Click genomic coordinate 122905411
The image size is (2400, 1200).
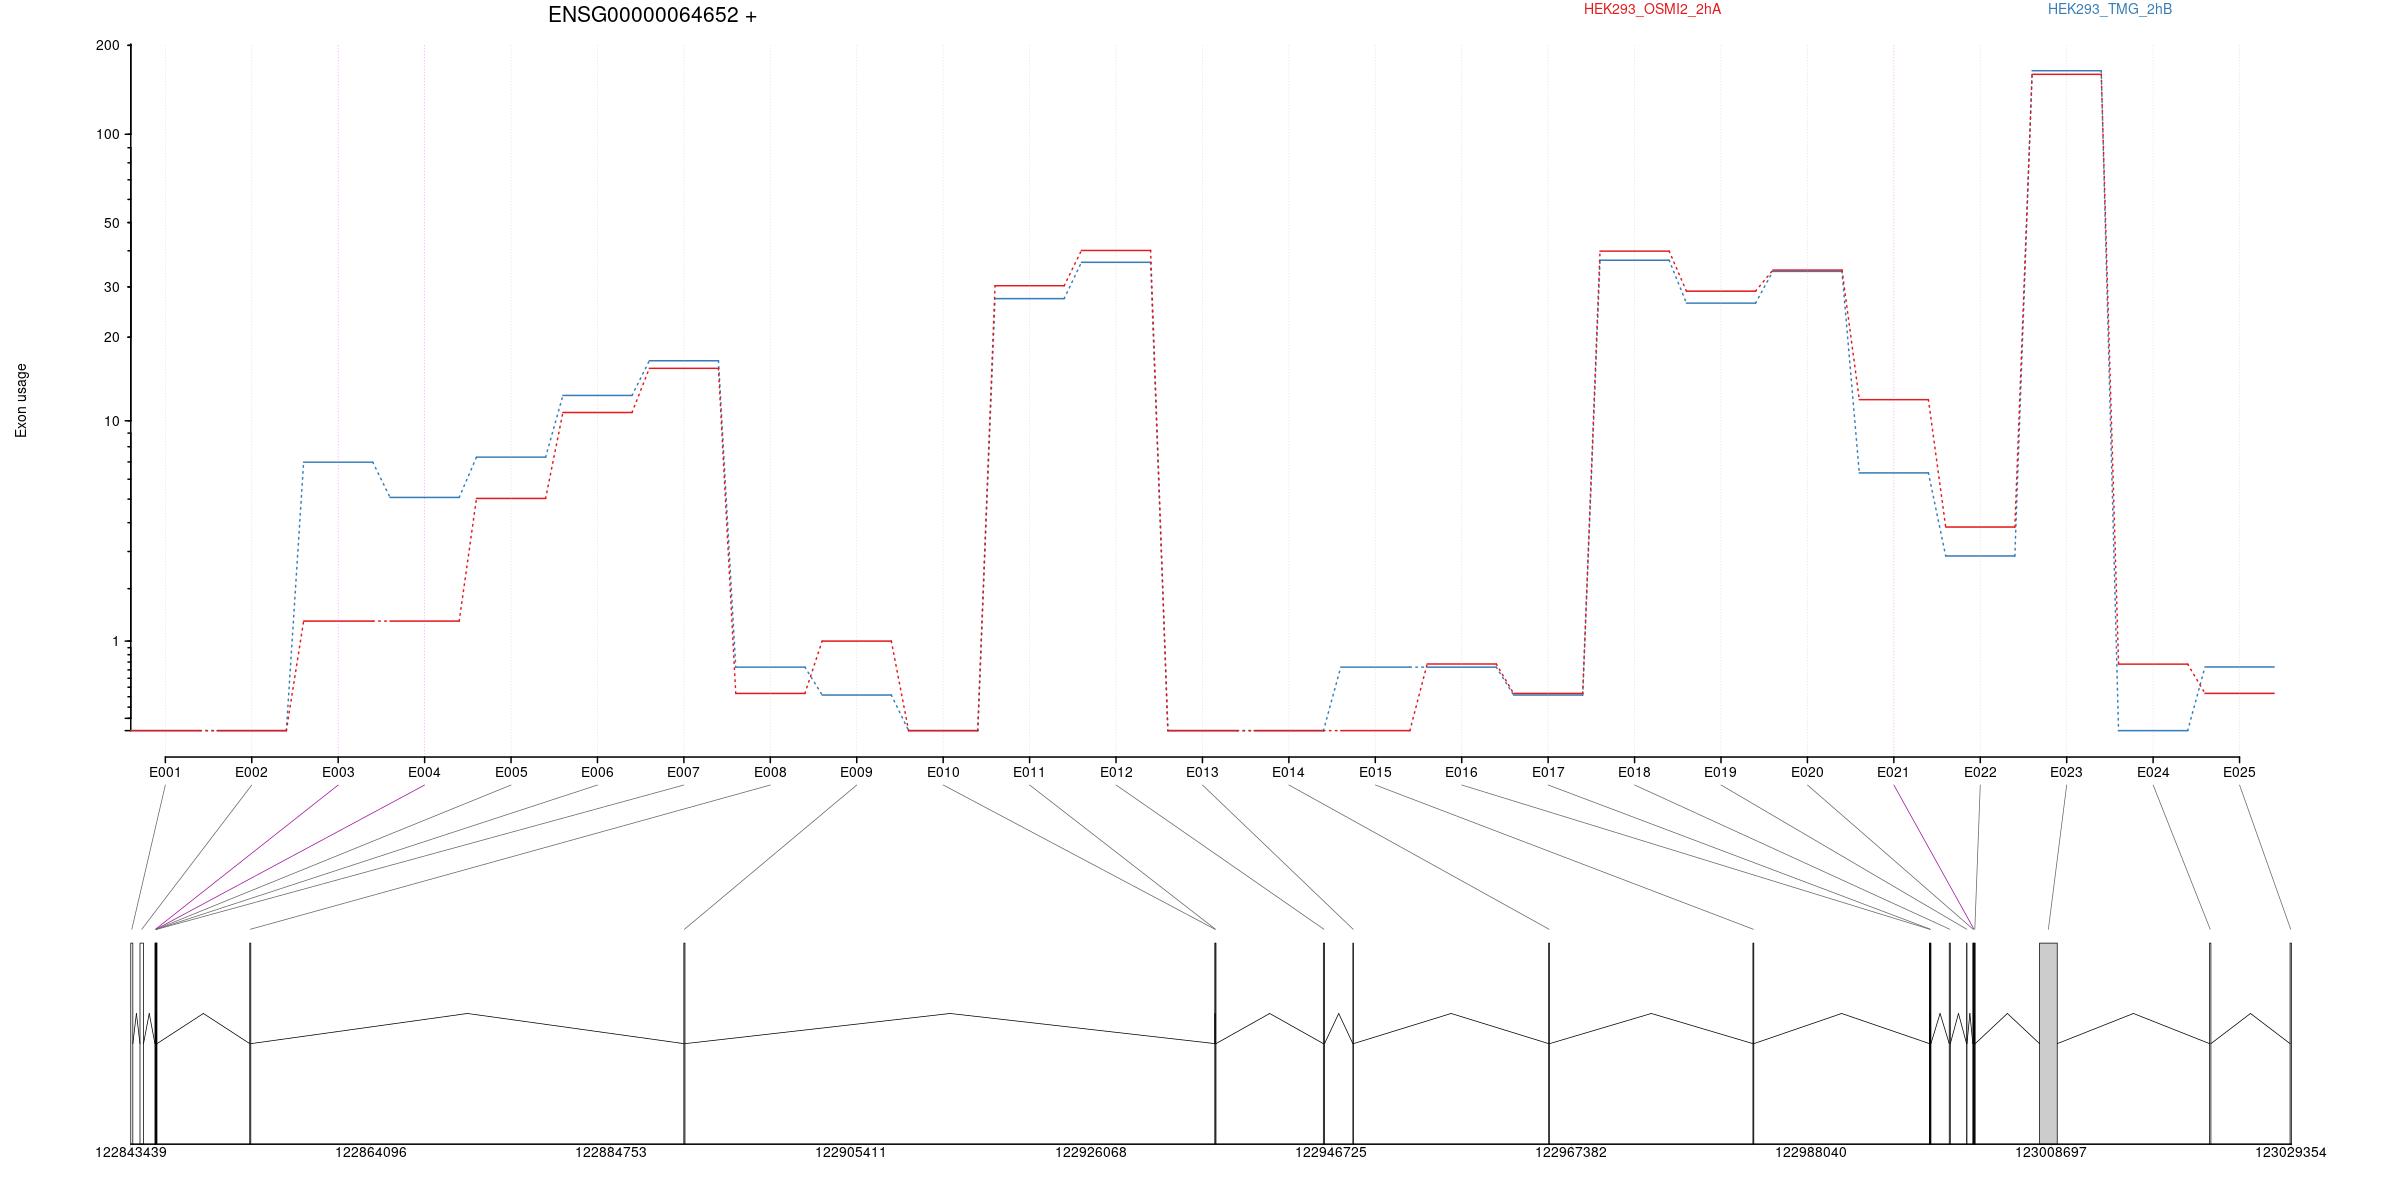click(851, 1152)
